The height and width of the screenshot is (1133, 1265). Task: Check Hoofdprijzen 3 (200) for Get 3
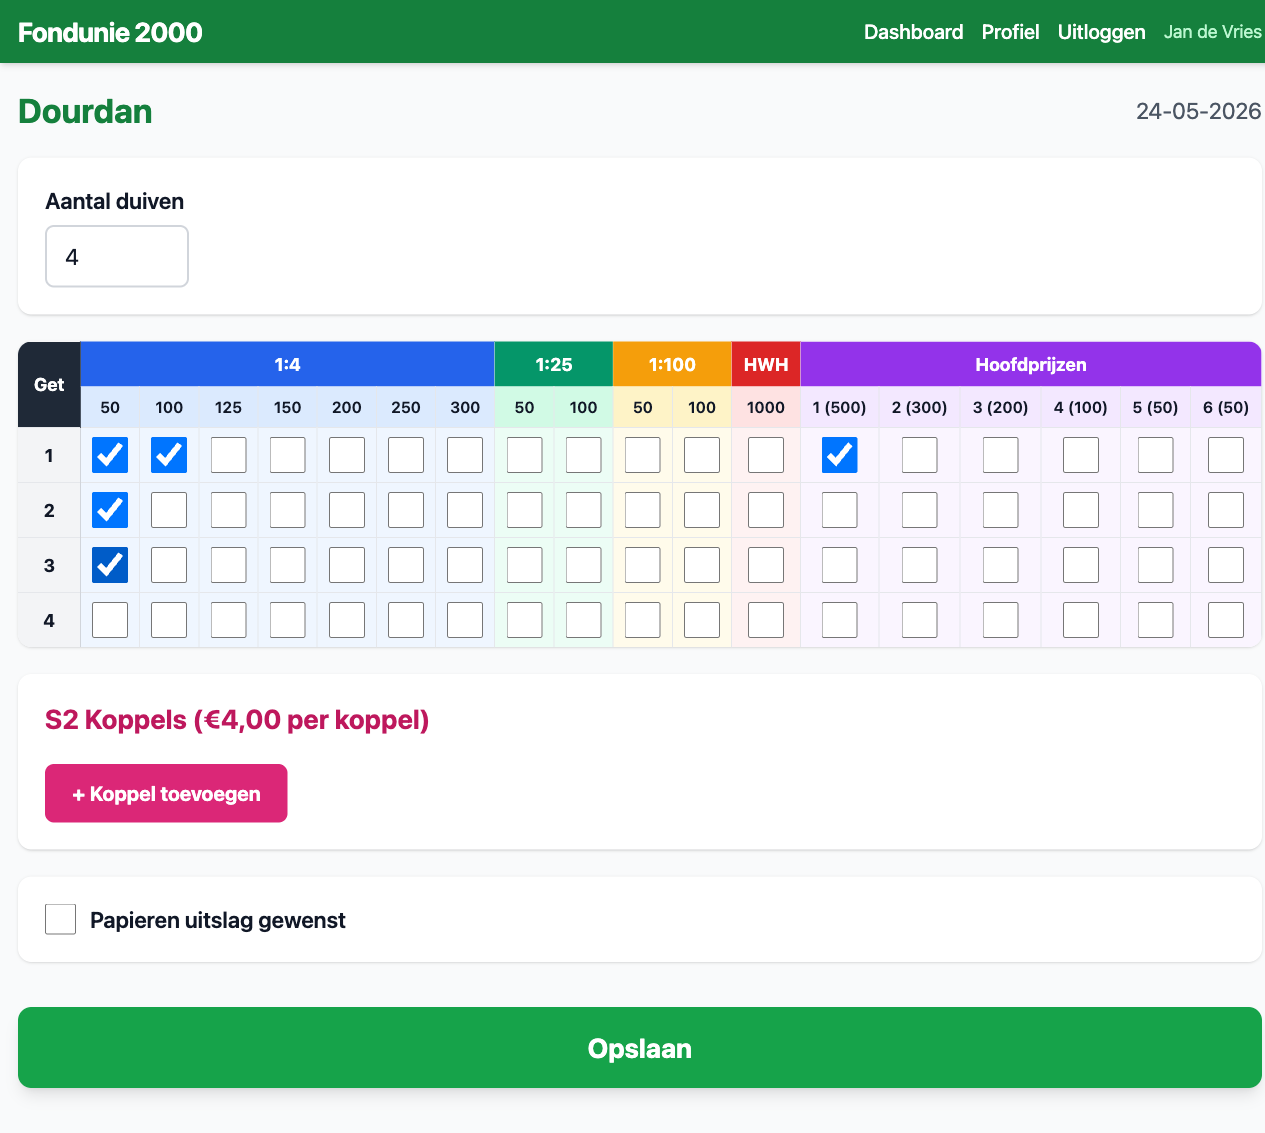point(1001,565)
